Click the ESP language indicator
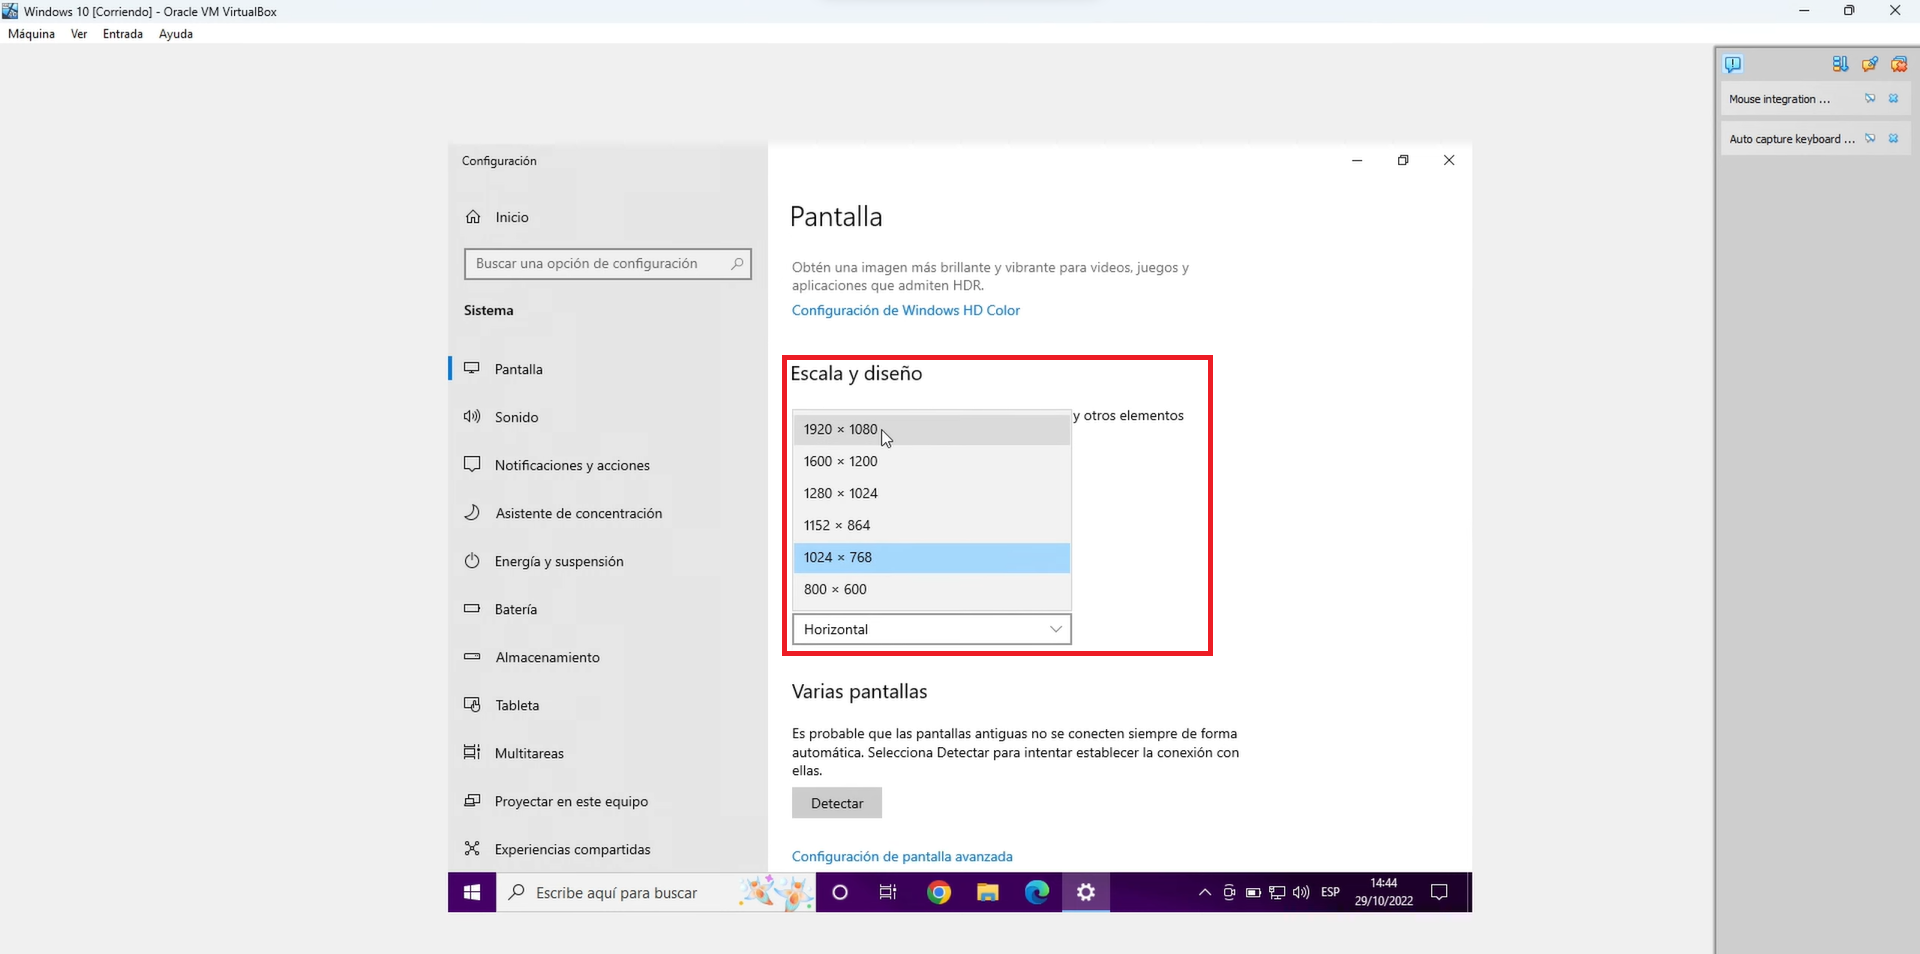The height and width of the screenshot is (954, 1920). pos(1330,892)
